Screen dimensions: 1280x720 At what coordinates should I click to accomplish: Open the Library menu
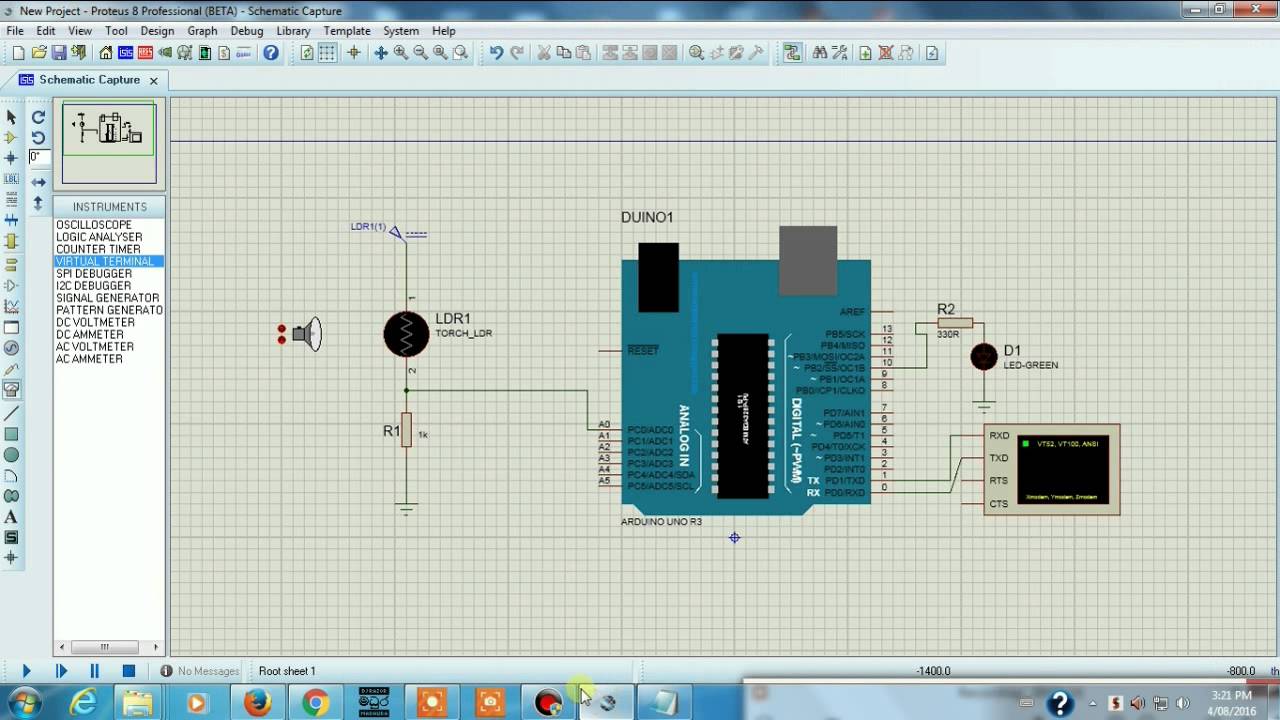pos(293,31)
